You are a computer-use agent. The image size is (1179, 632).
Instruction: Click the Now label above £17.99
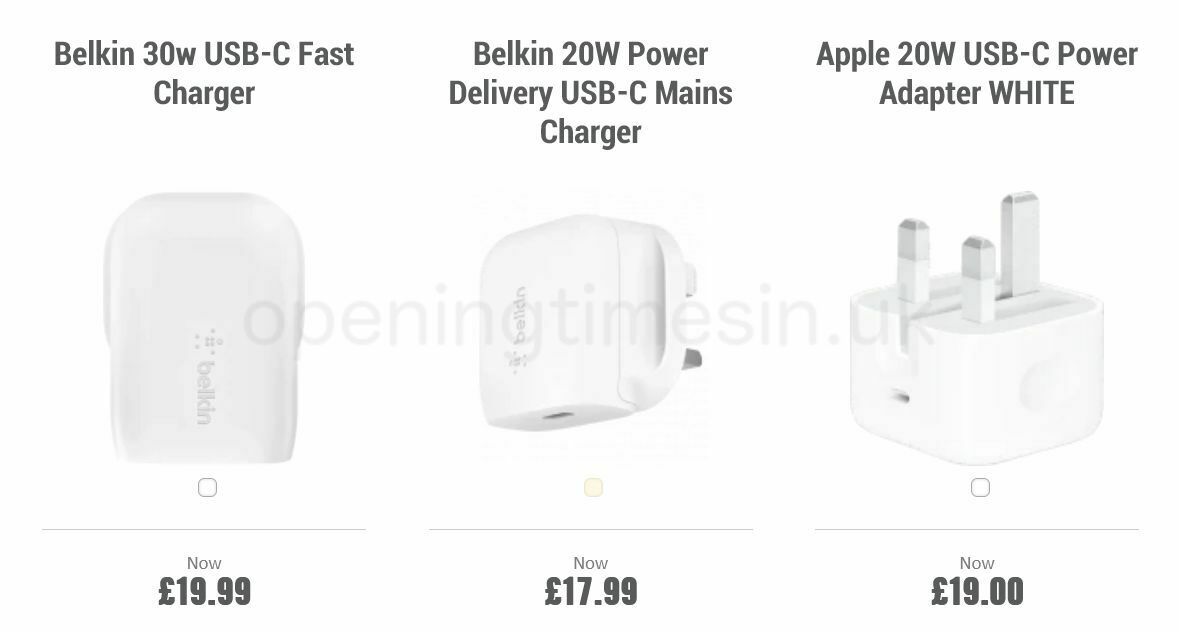(591, 563)
